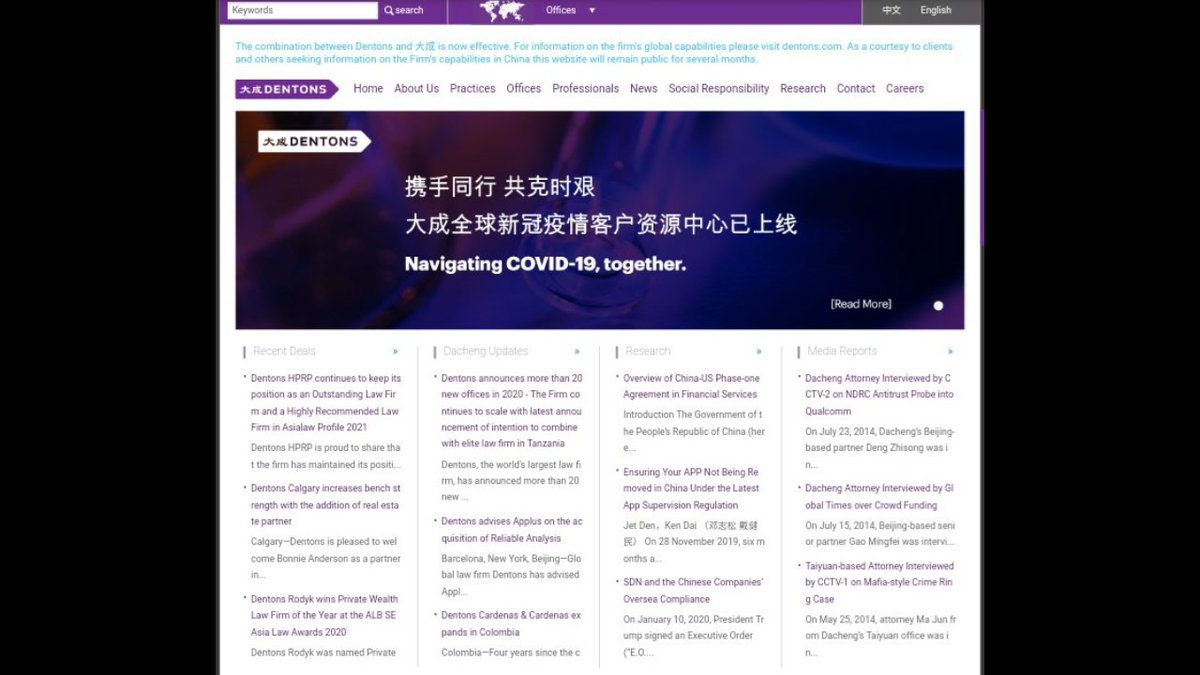Click excerpt 'Dentons HPRP is proud to share'
This screenshot has height=675, width=1200.
coord(326,456)
